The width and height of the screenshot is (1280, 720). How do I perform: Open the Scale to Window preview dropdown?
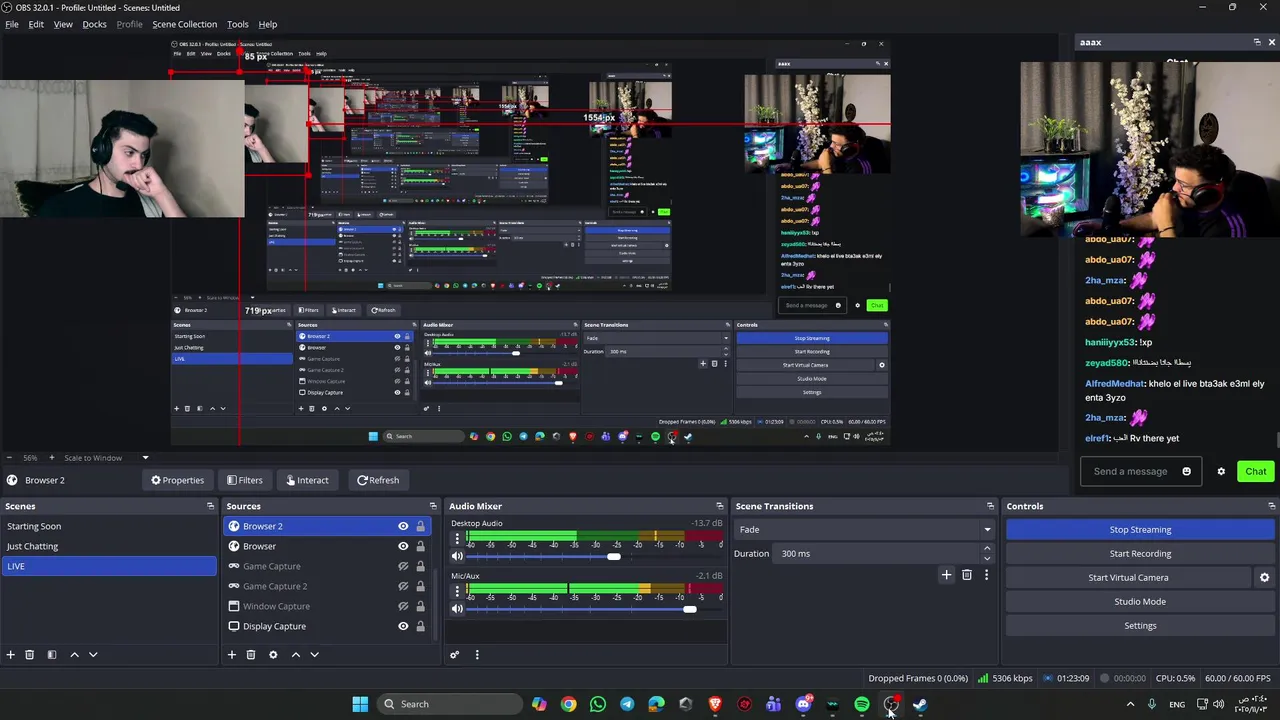pyautogui.click(x=106, y=457)
